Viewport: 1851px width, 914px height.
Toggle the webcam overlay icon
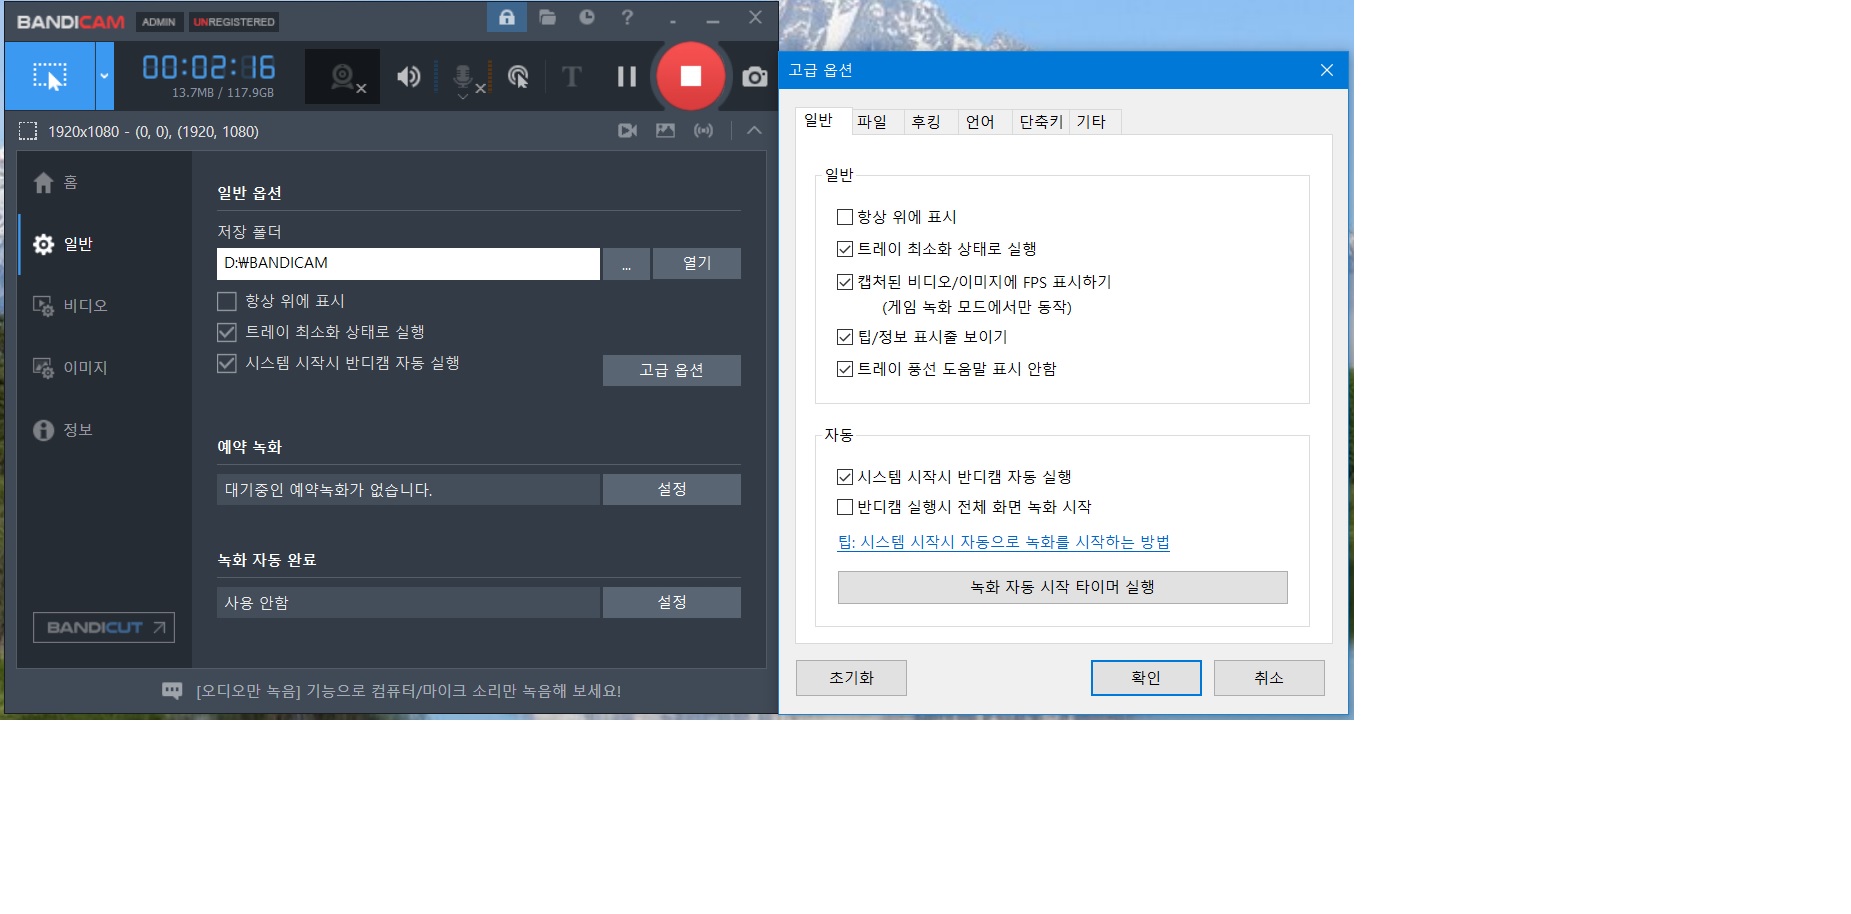343,77
